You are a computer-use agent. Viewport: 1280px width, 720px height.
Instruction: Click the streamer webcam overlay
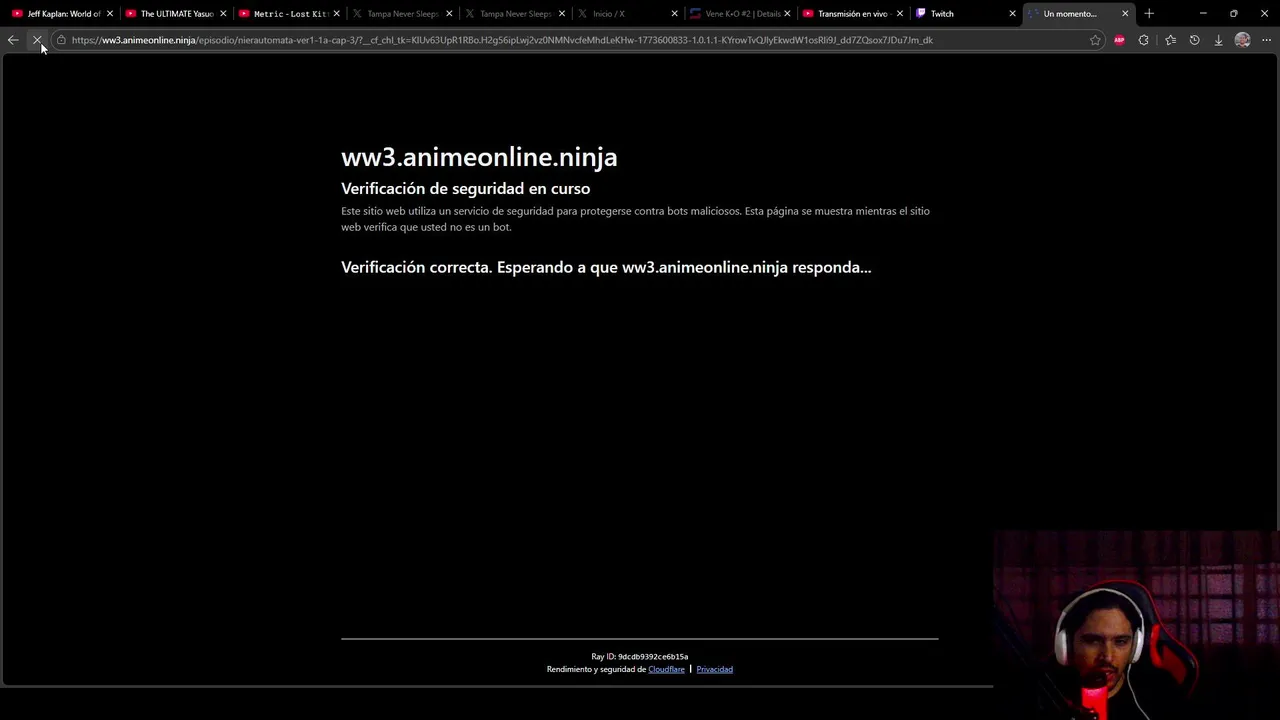pyautogui.click(x=1137, y=625)
